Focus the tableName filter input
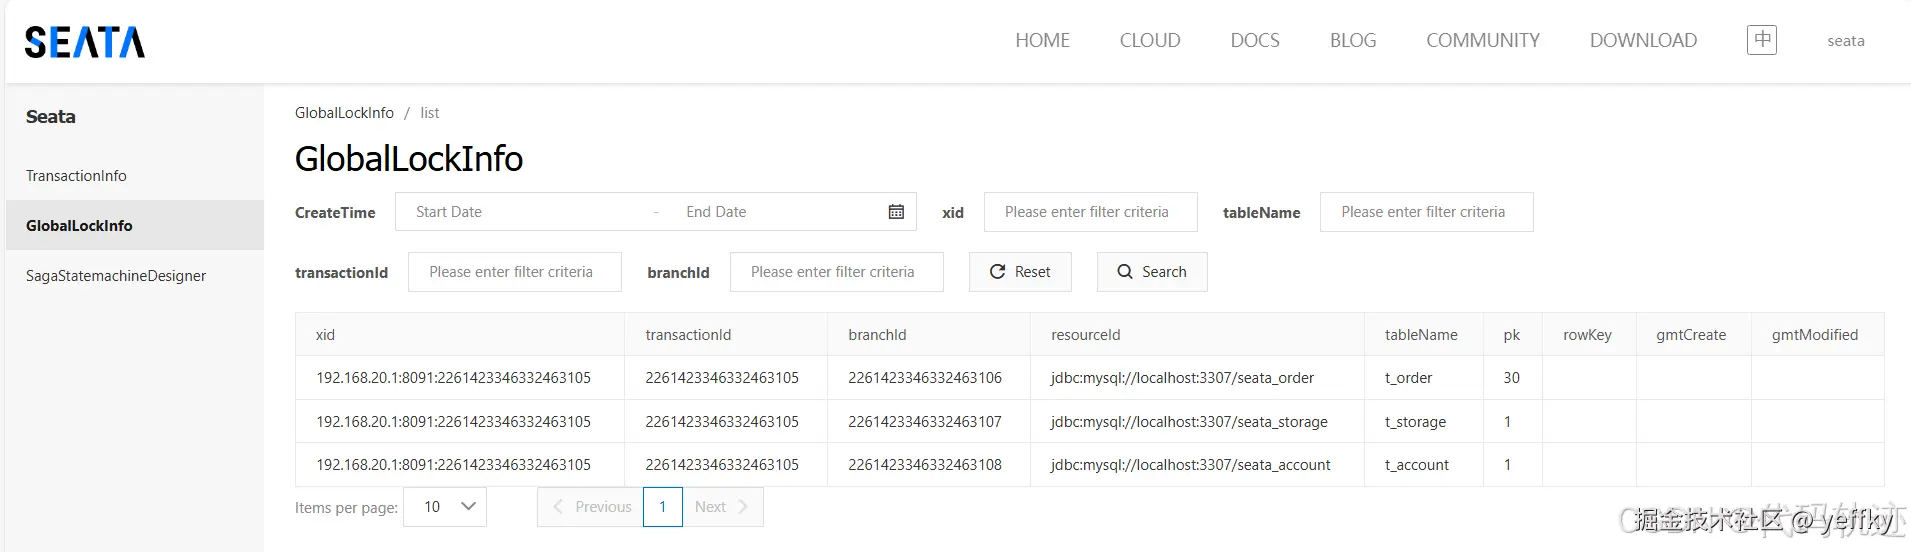 tap(1426, 212)
